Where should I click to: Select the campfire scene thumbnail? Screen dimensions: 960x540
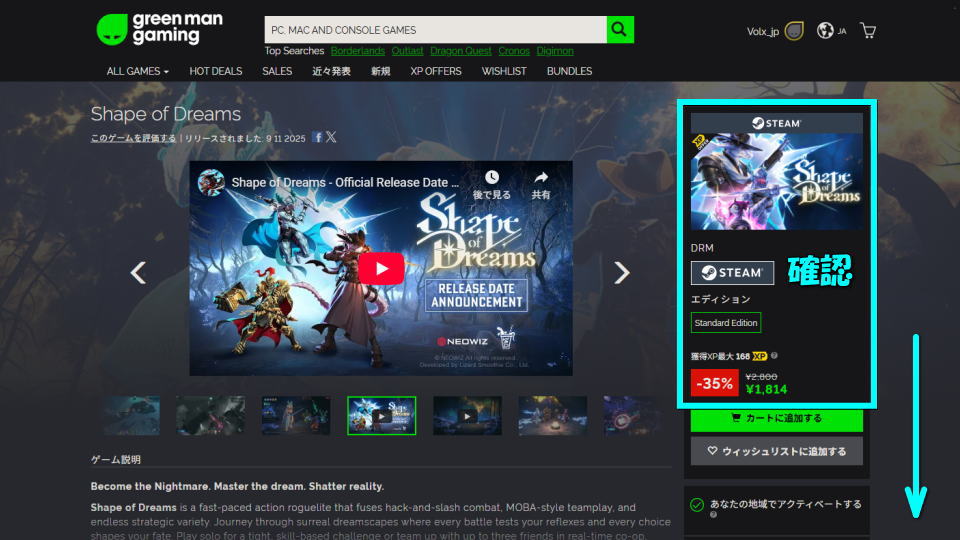tap(552, 416)
